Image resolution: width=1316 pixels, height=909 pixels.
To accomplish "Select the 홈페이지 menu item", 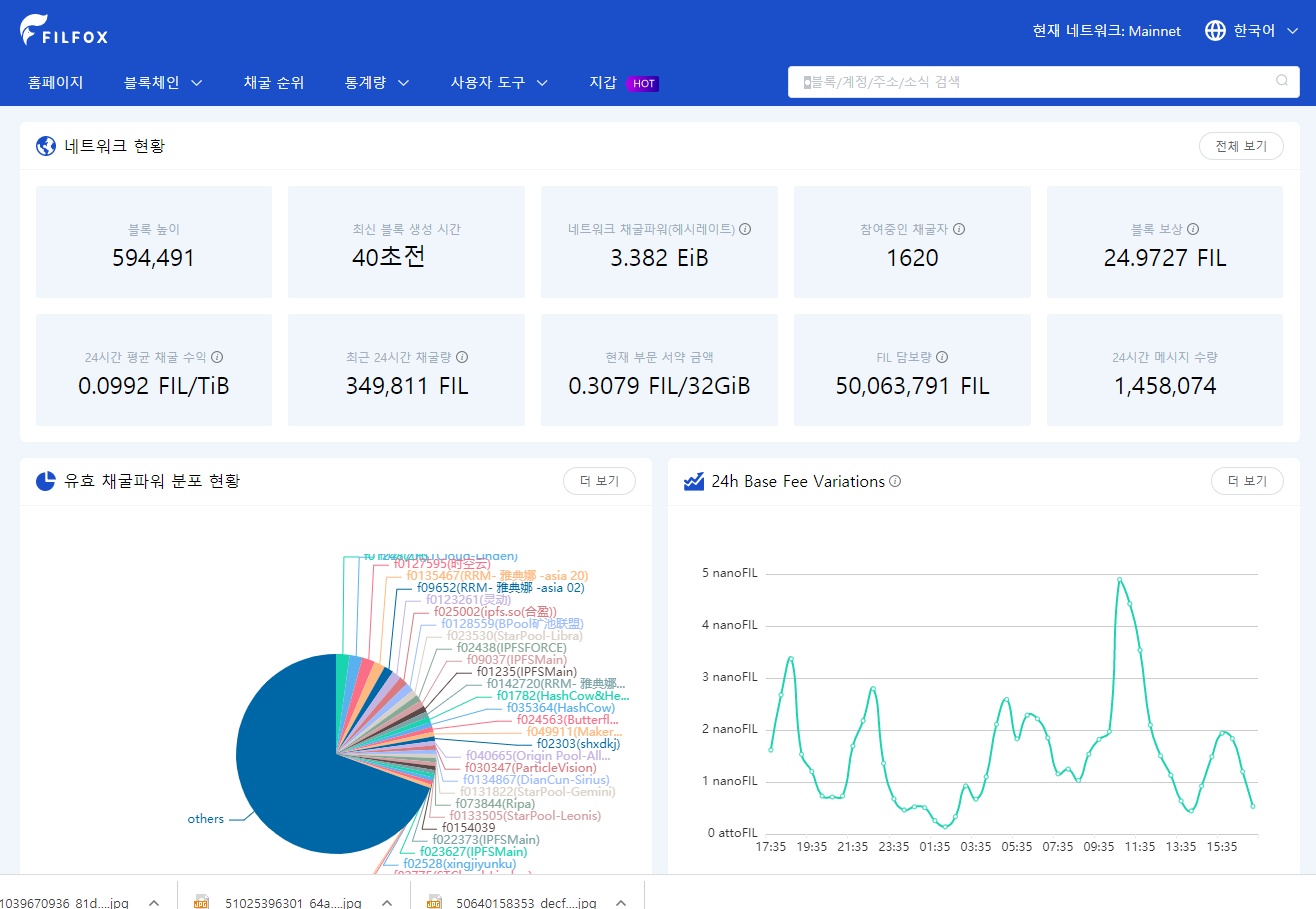I will 55,83.
